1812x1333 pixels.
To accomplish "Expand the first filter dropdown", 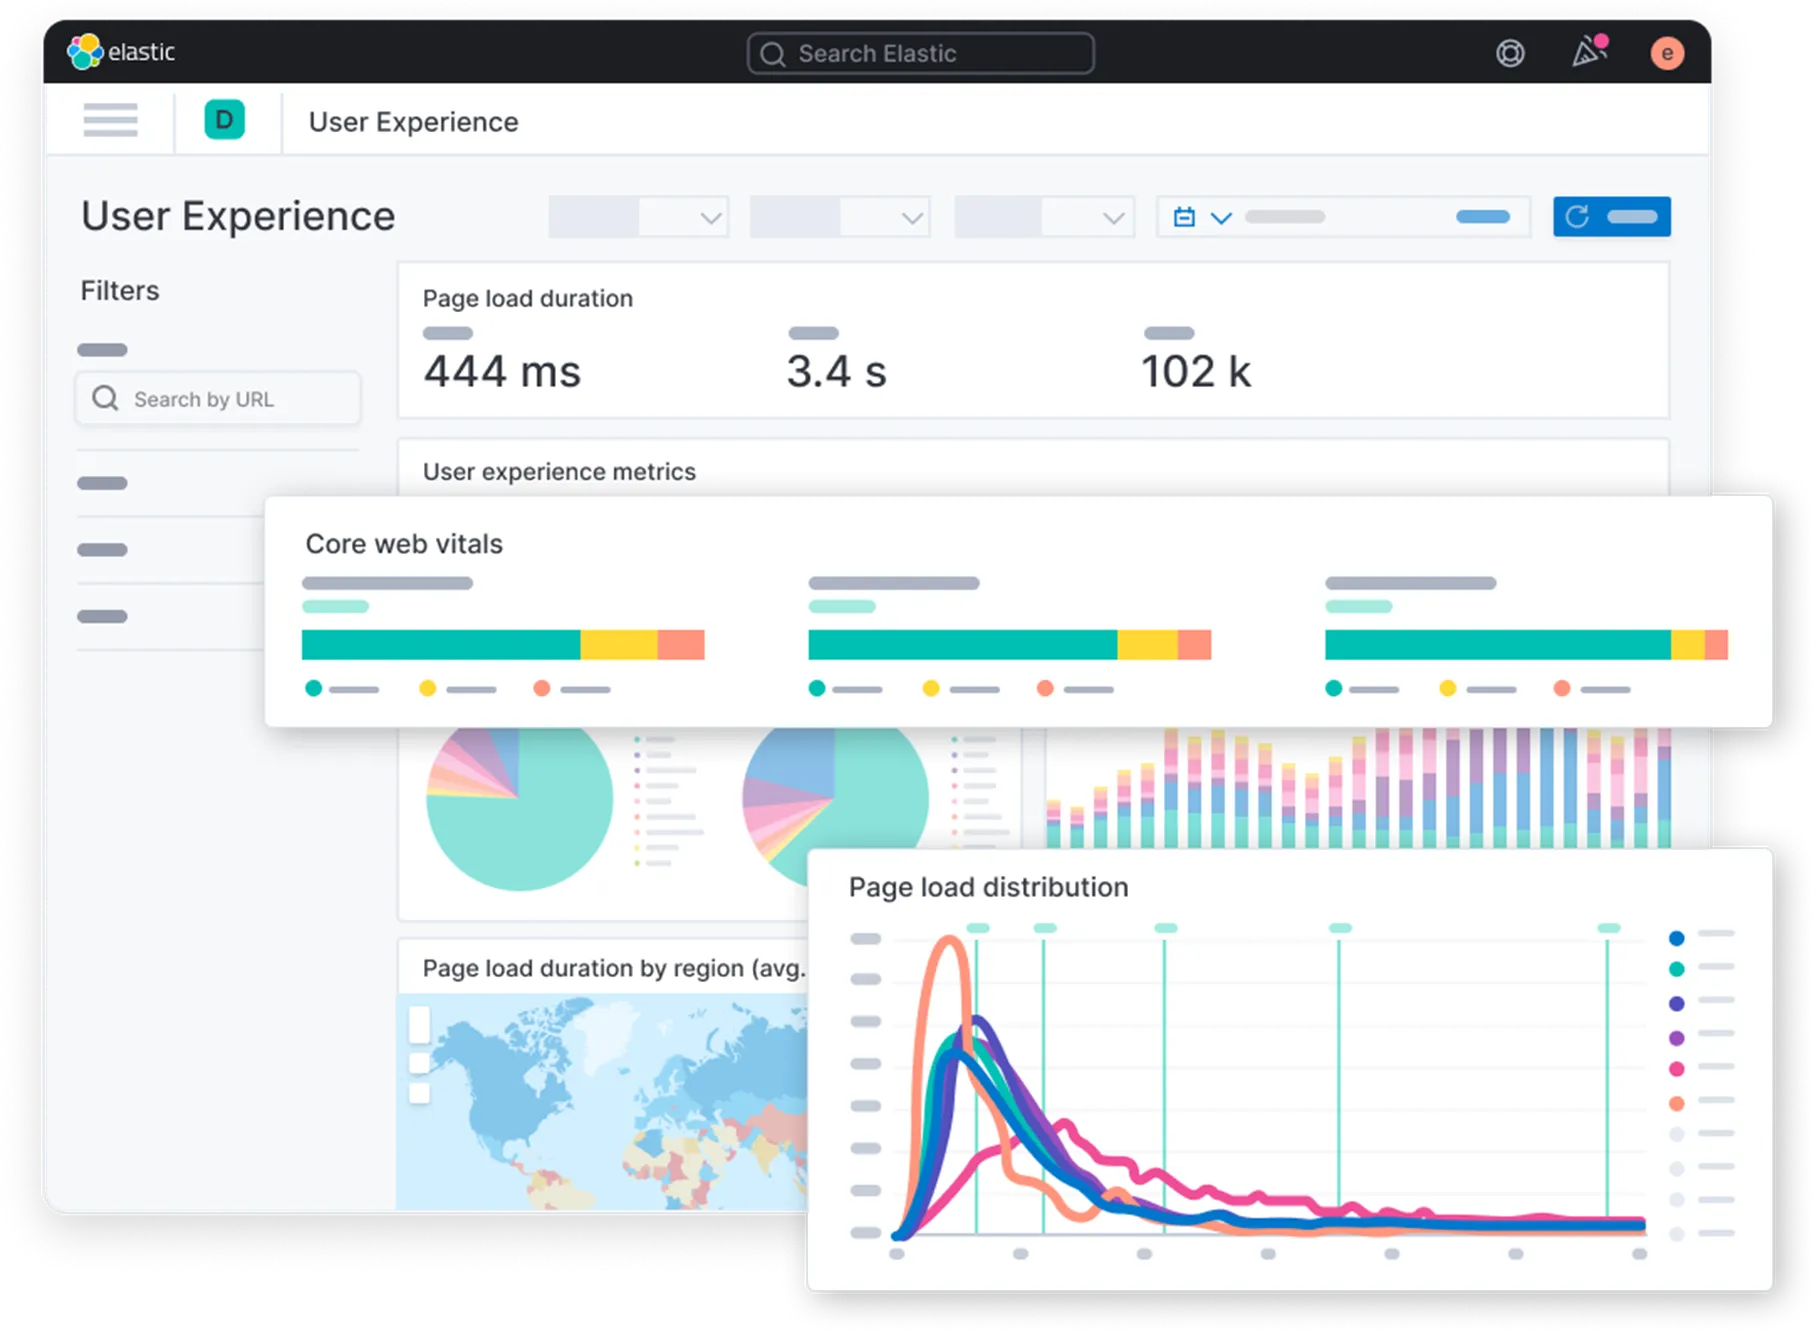I will point(638,217).
